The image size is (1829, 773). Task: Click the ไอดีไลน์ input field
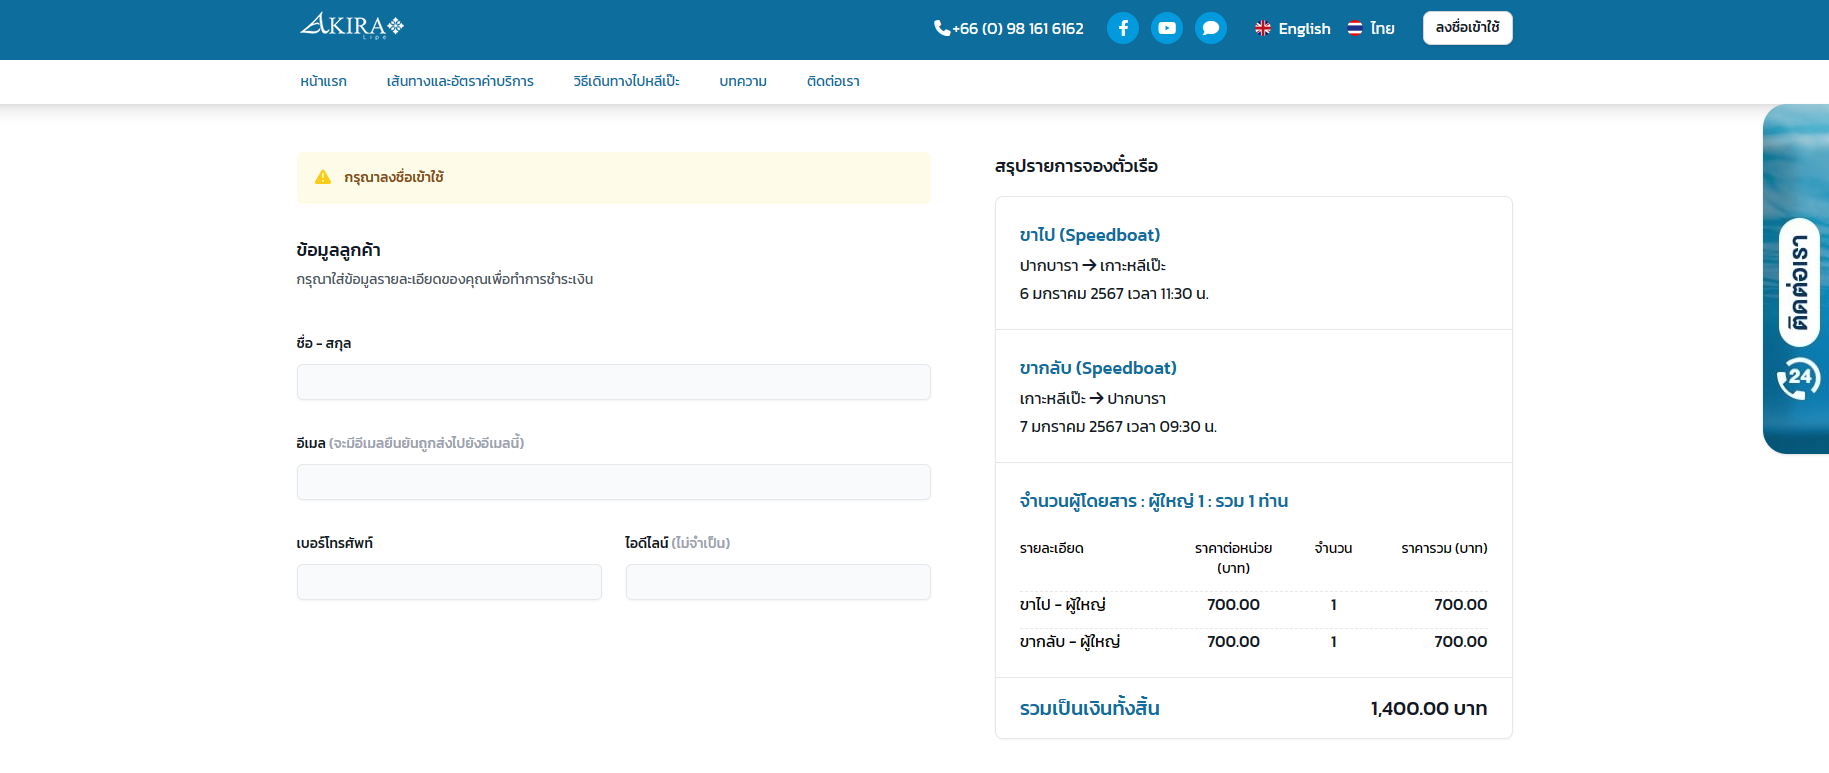click(778, 582)
